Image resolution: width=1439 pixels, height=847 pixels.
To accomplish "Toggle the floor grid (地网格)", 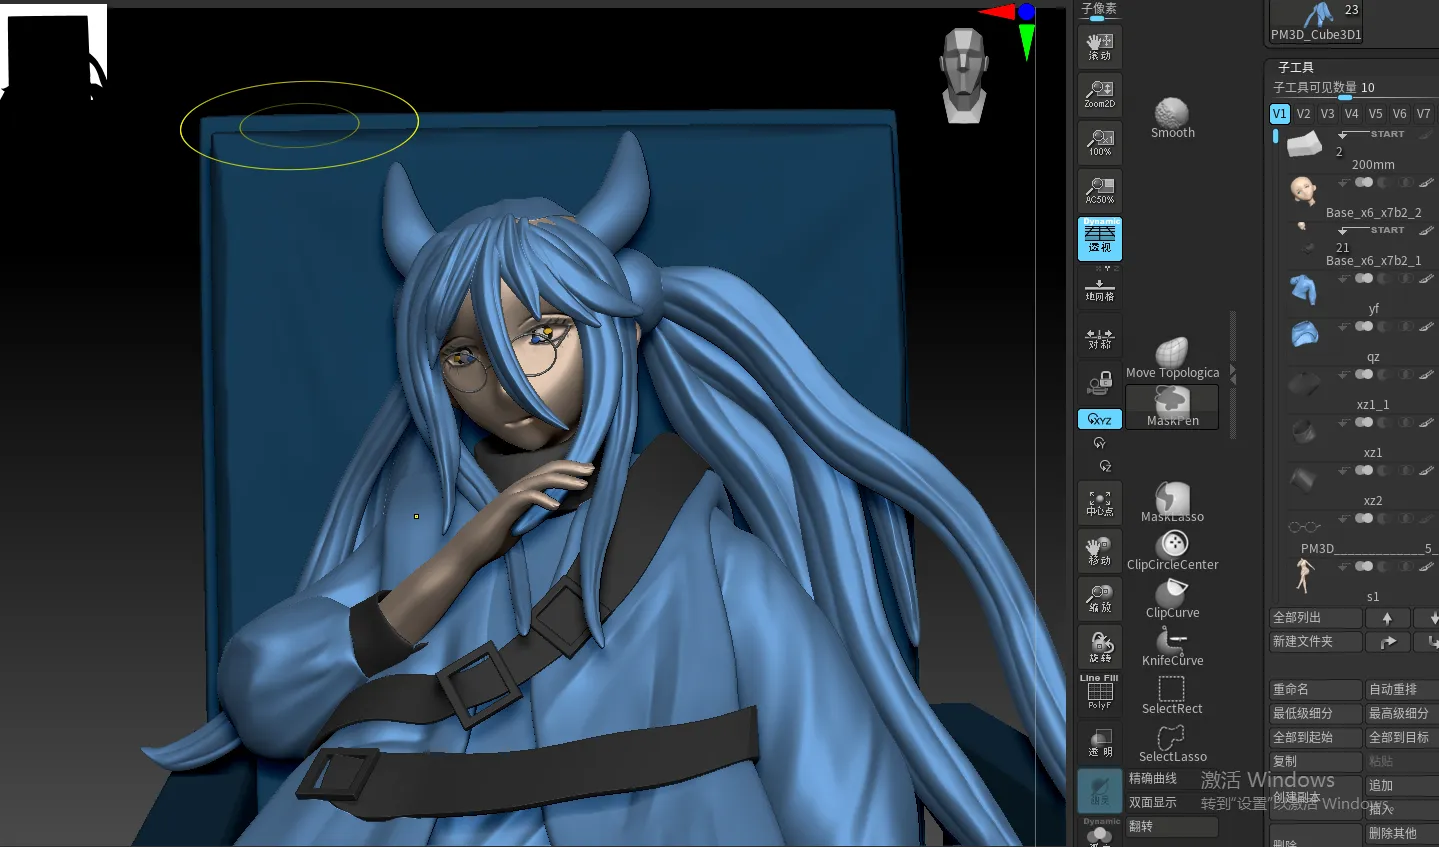I will coord(1100,290).
